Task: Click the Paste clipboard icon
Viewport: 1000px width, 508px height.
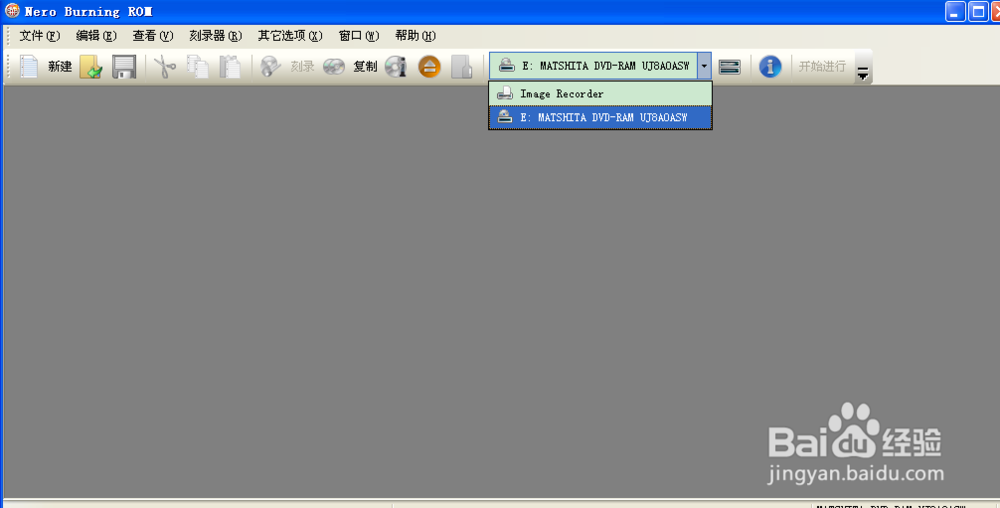Action: pos(230,67)
